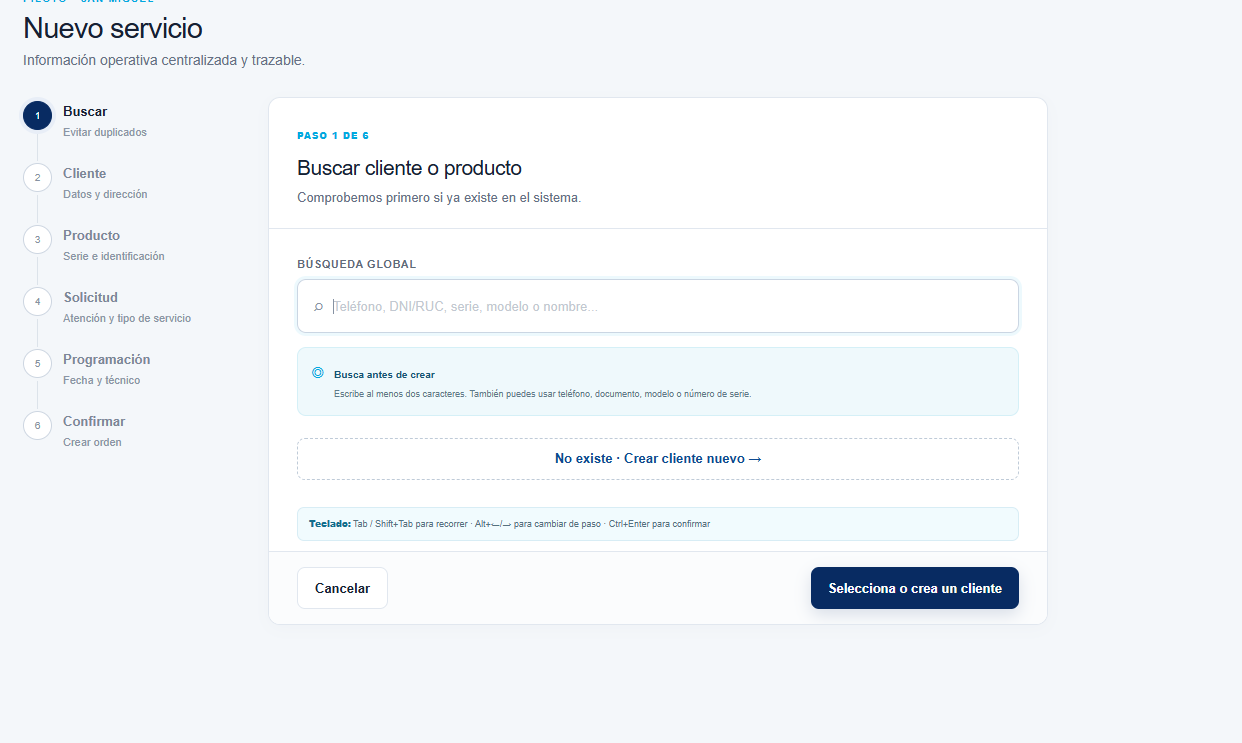Click the "PASO 1 DE 6" label

[x=333, y=135]
